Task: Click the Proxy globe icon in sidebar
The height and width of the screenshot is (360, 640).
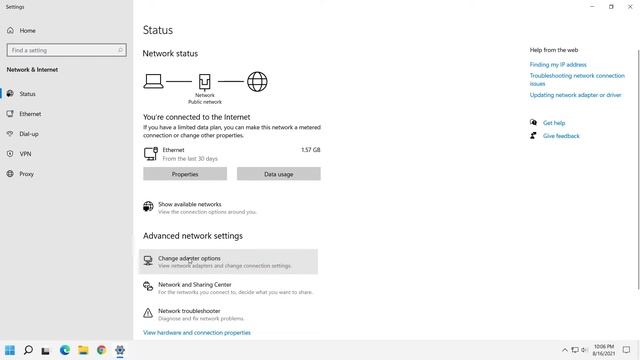Action: pos(10,173)
